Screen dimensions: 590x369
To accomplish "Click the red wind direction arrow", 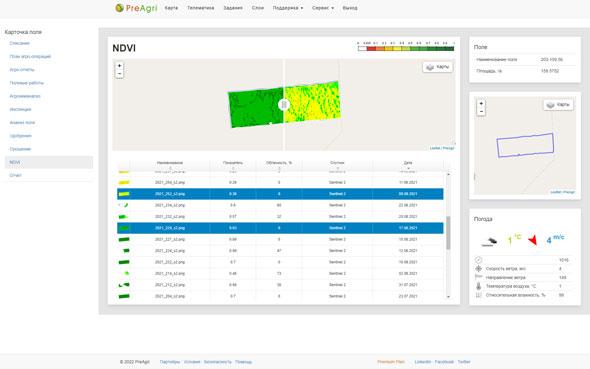I will point(532,240).
